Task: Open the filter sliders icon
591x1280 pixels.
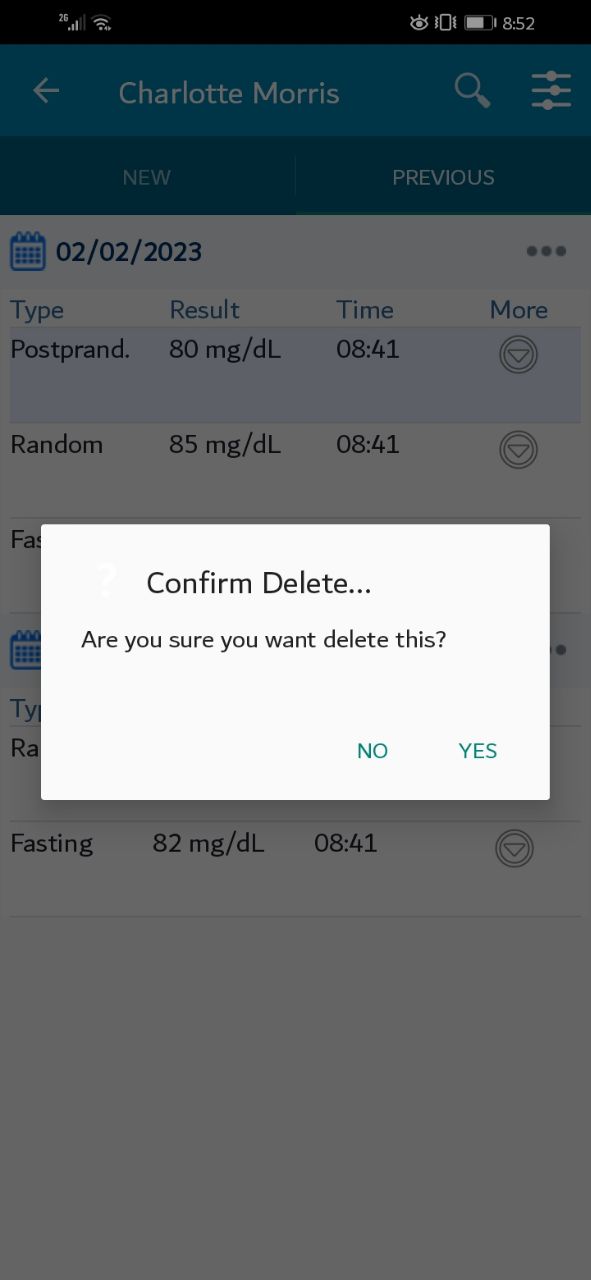Action: (x=551, y=91)
